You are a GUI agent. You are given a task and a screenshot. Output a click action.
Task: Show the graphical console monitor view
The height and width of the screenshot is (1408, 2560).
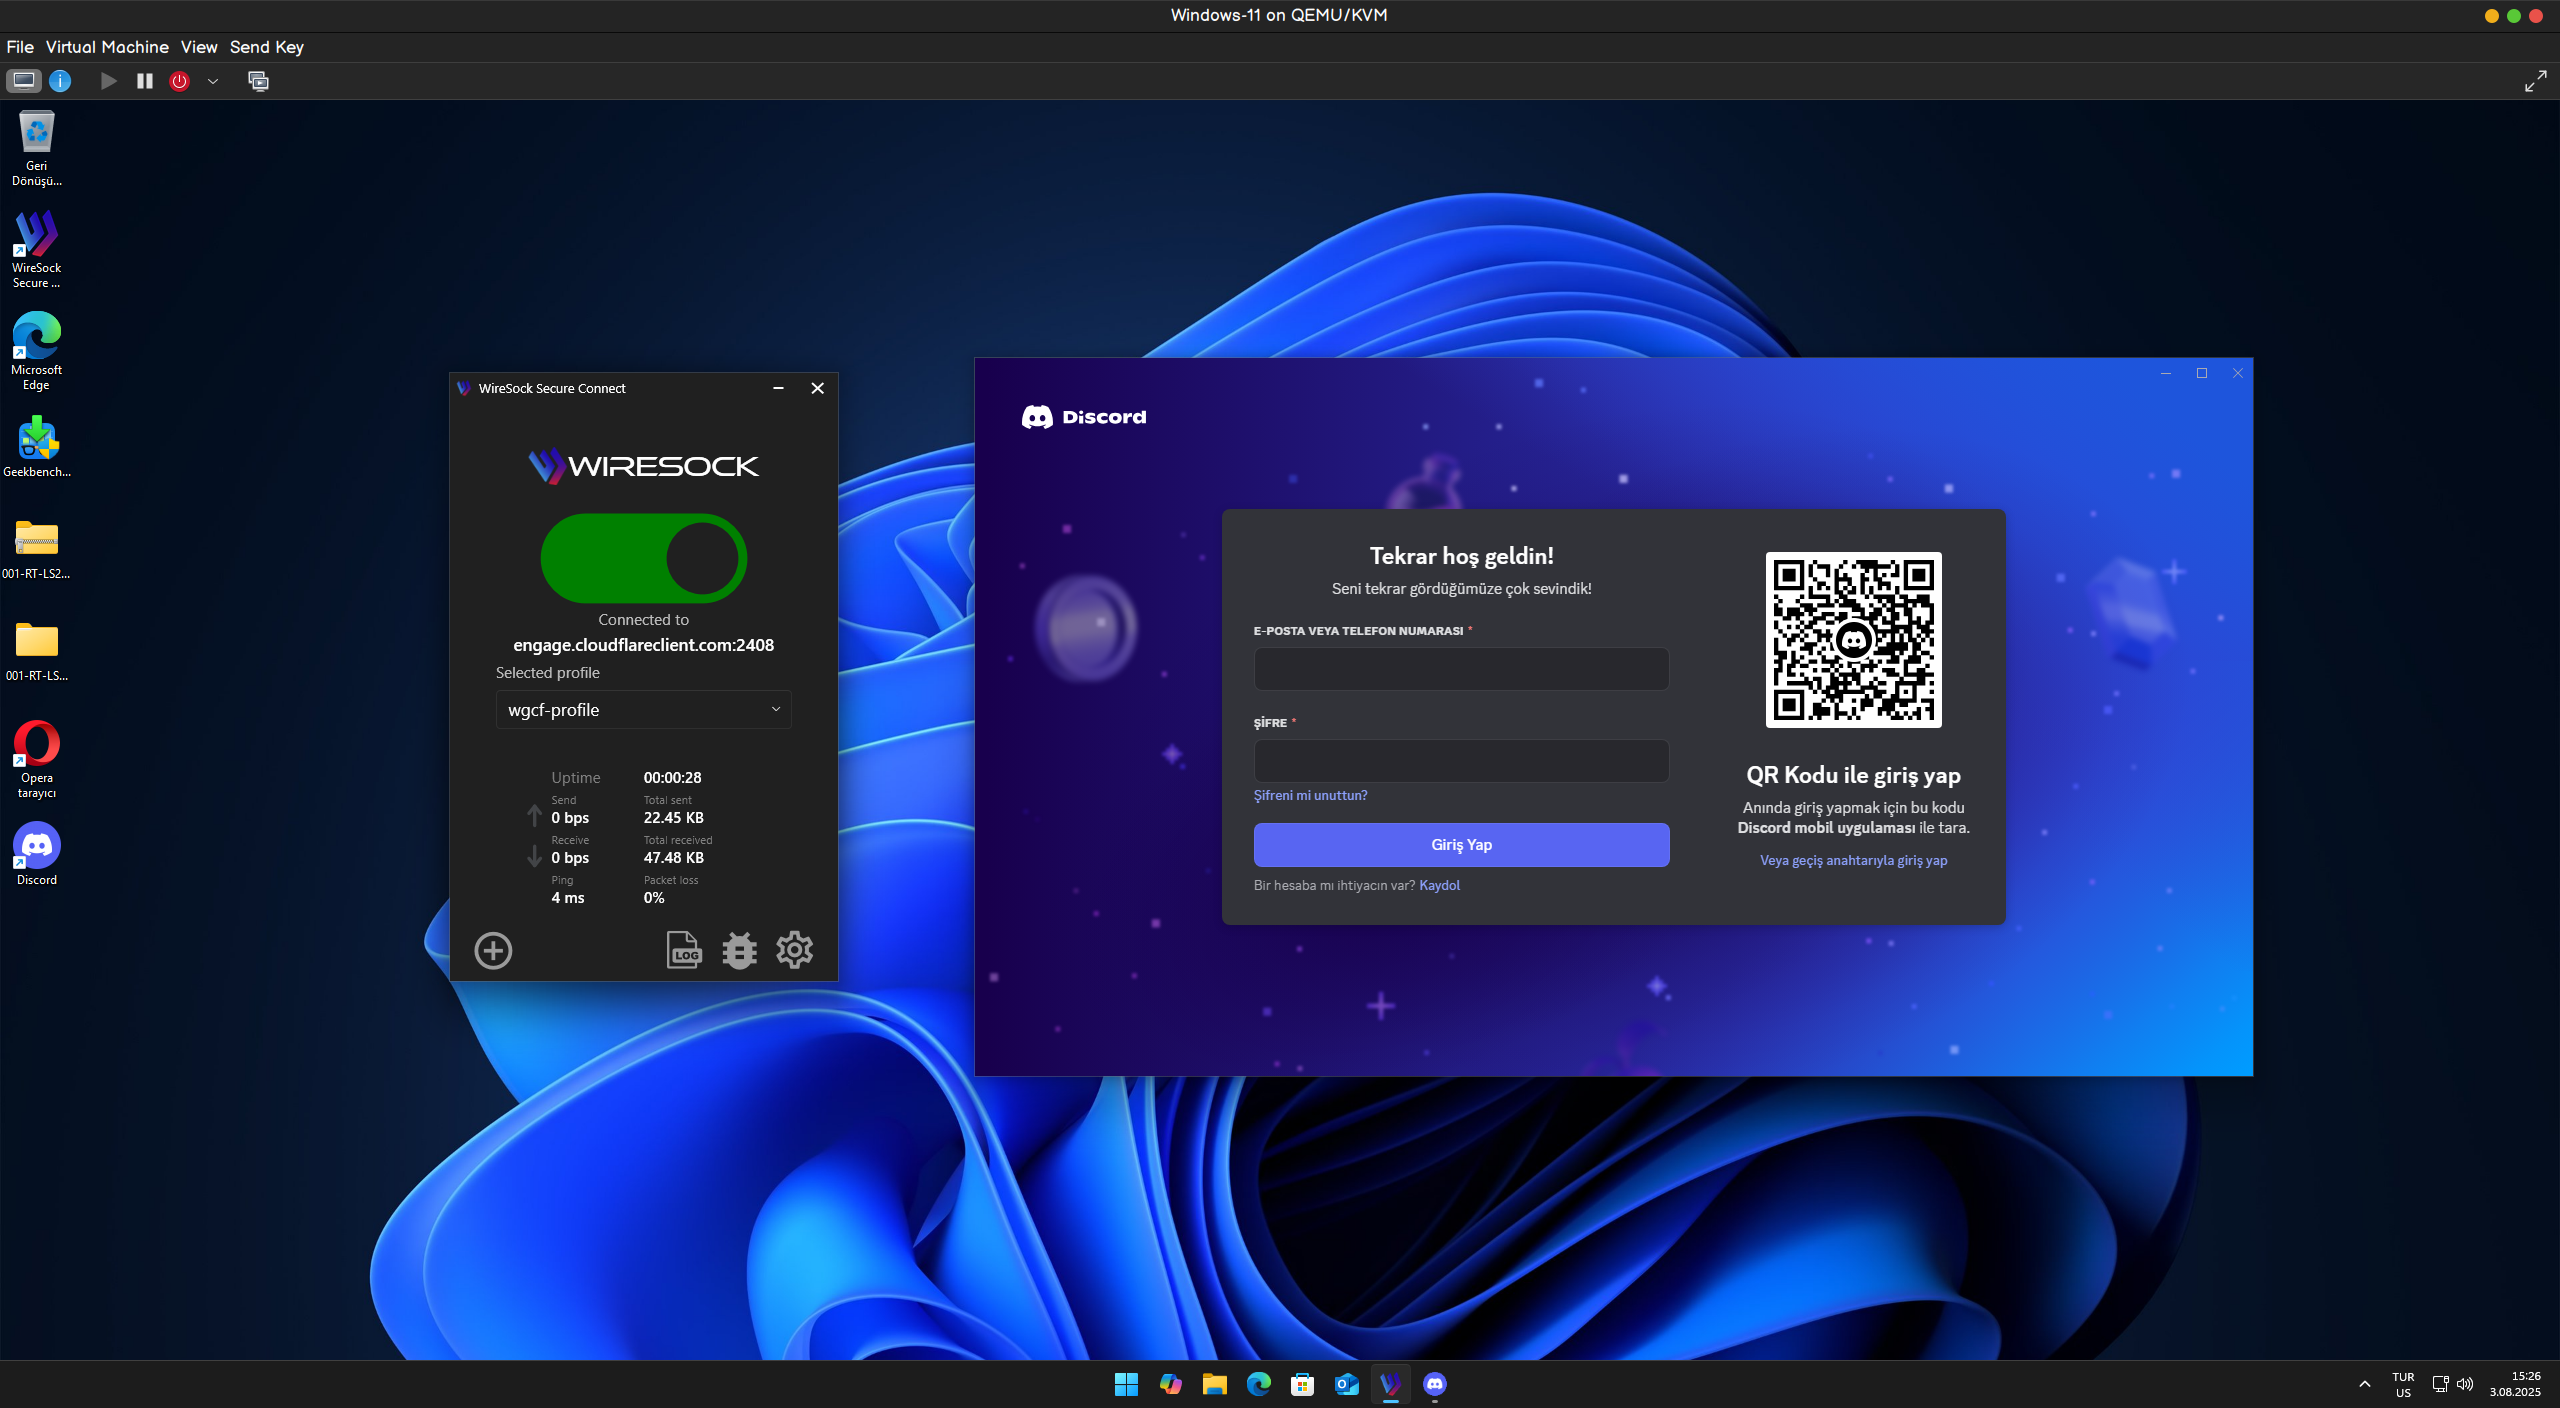[24, 81]
